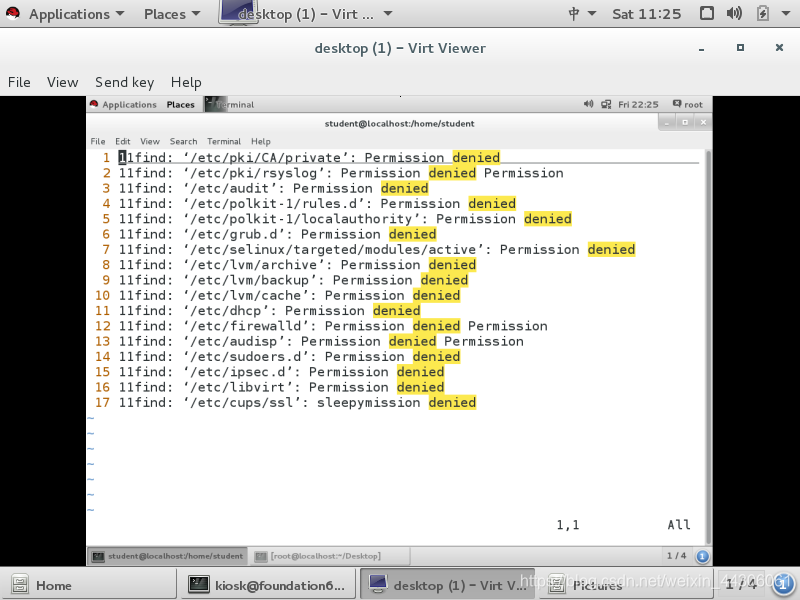
Task: Click the red hat logo in top panel
Action: tap(13, 13)
